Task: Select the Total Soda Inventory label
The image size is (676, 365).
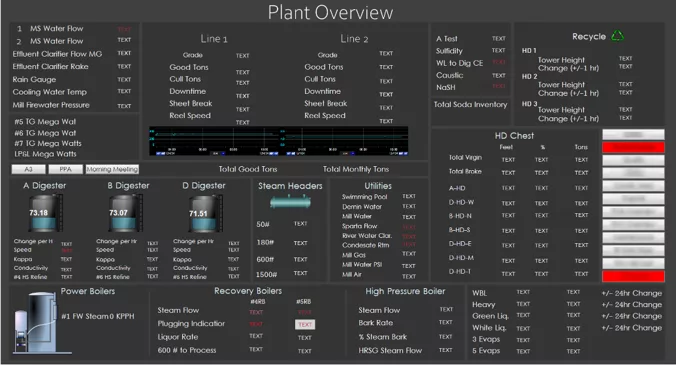Action: [470, 104]
